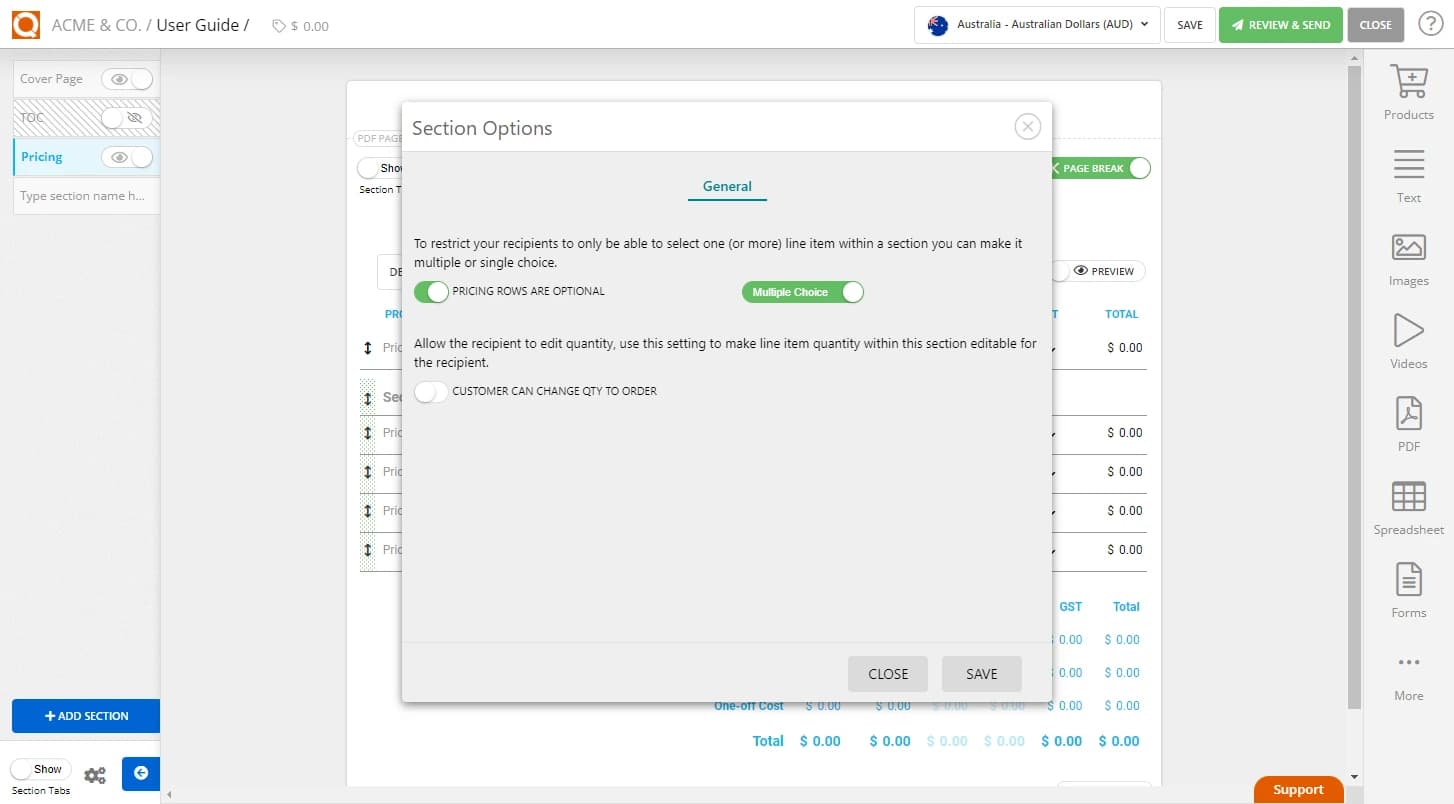Open the Spreadsheet tool
1454x804 pixels.
pos(1408,507)
